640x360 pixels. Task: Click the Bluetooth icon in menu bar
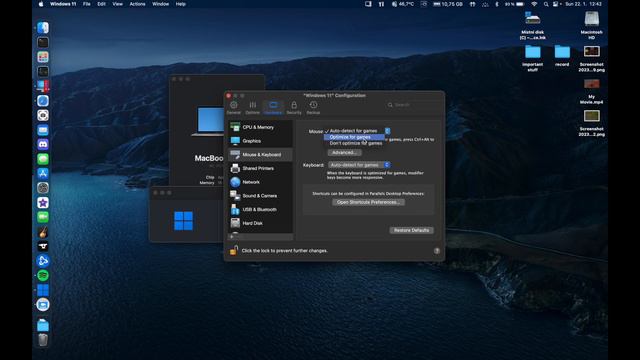497,4
